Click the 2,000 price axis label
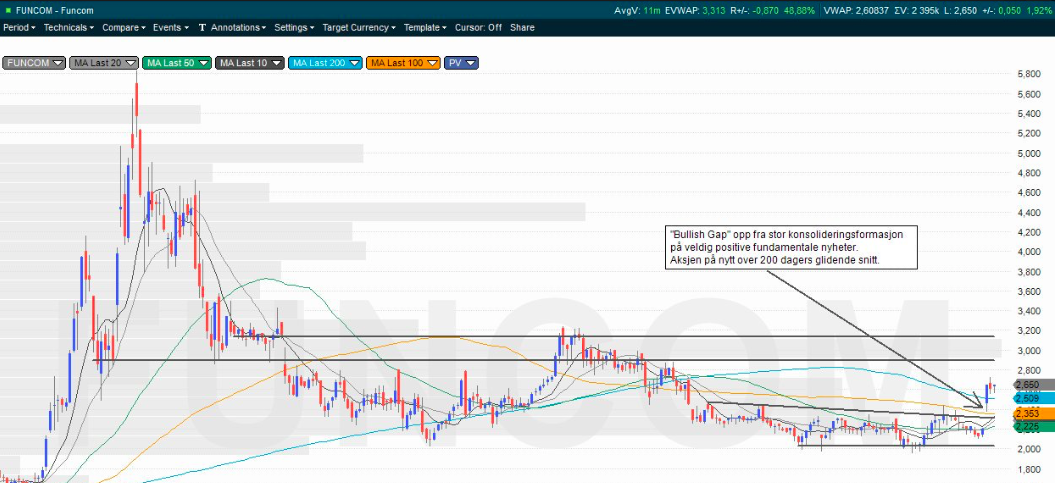 point(1027,449)
